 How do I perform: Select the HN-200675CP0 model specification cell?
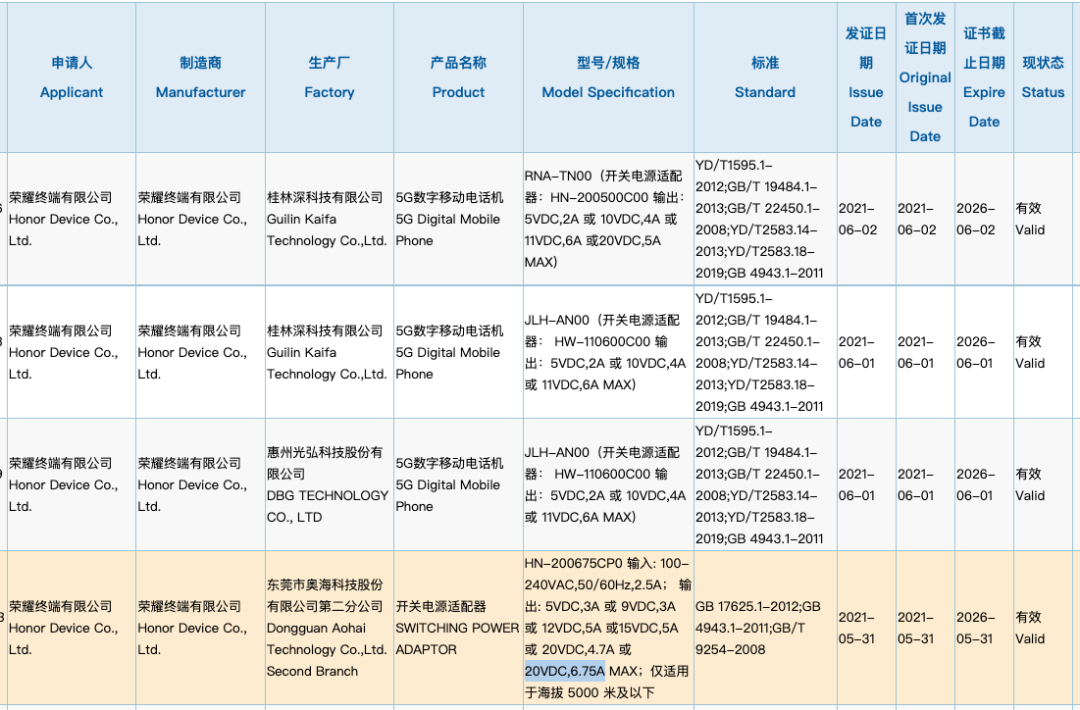pos(608,628)
